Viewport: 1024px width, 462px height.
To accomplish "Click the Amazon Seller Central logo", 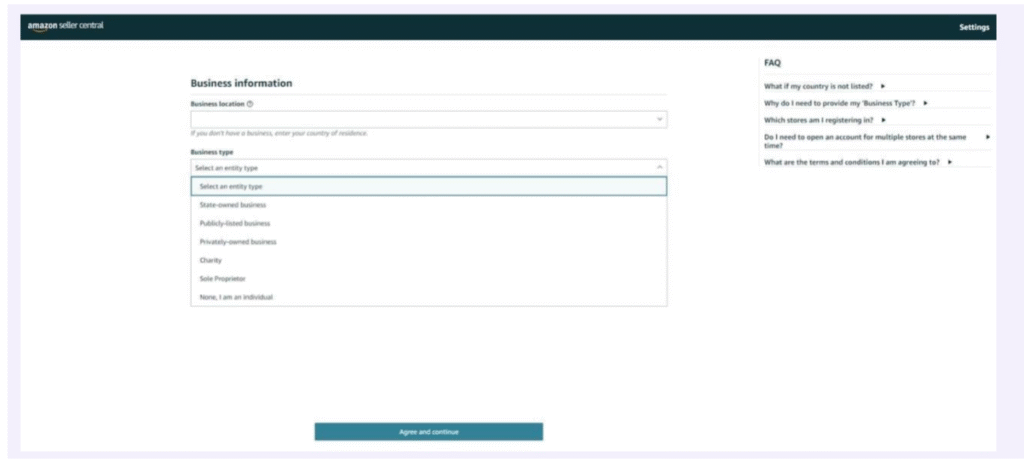I will click(65, 26).
